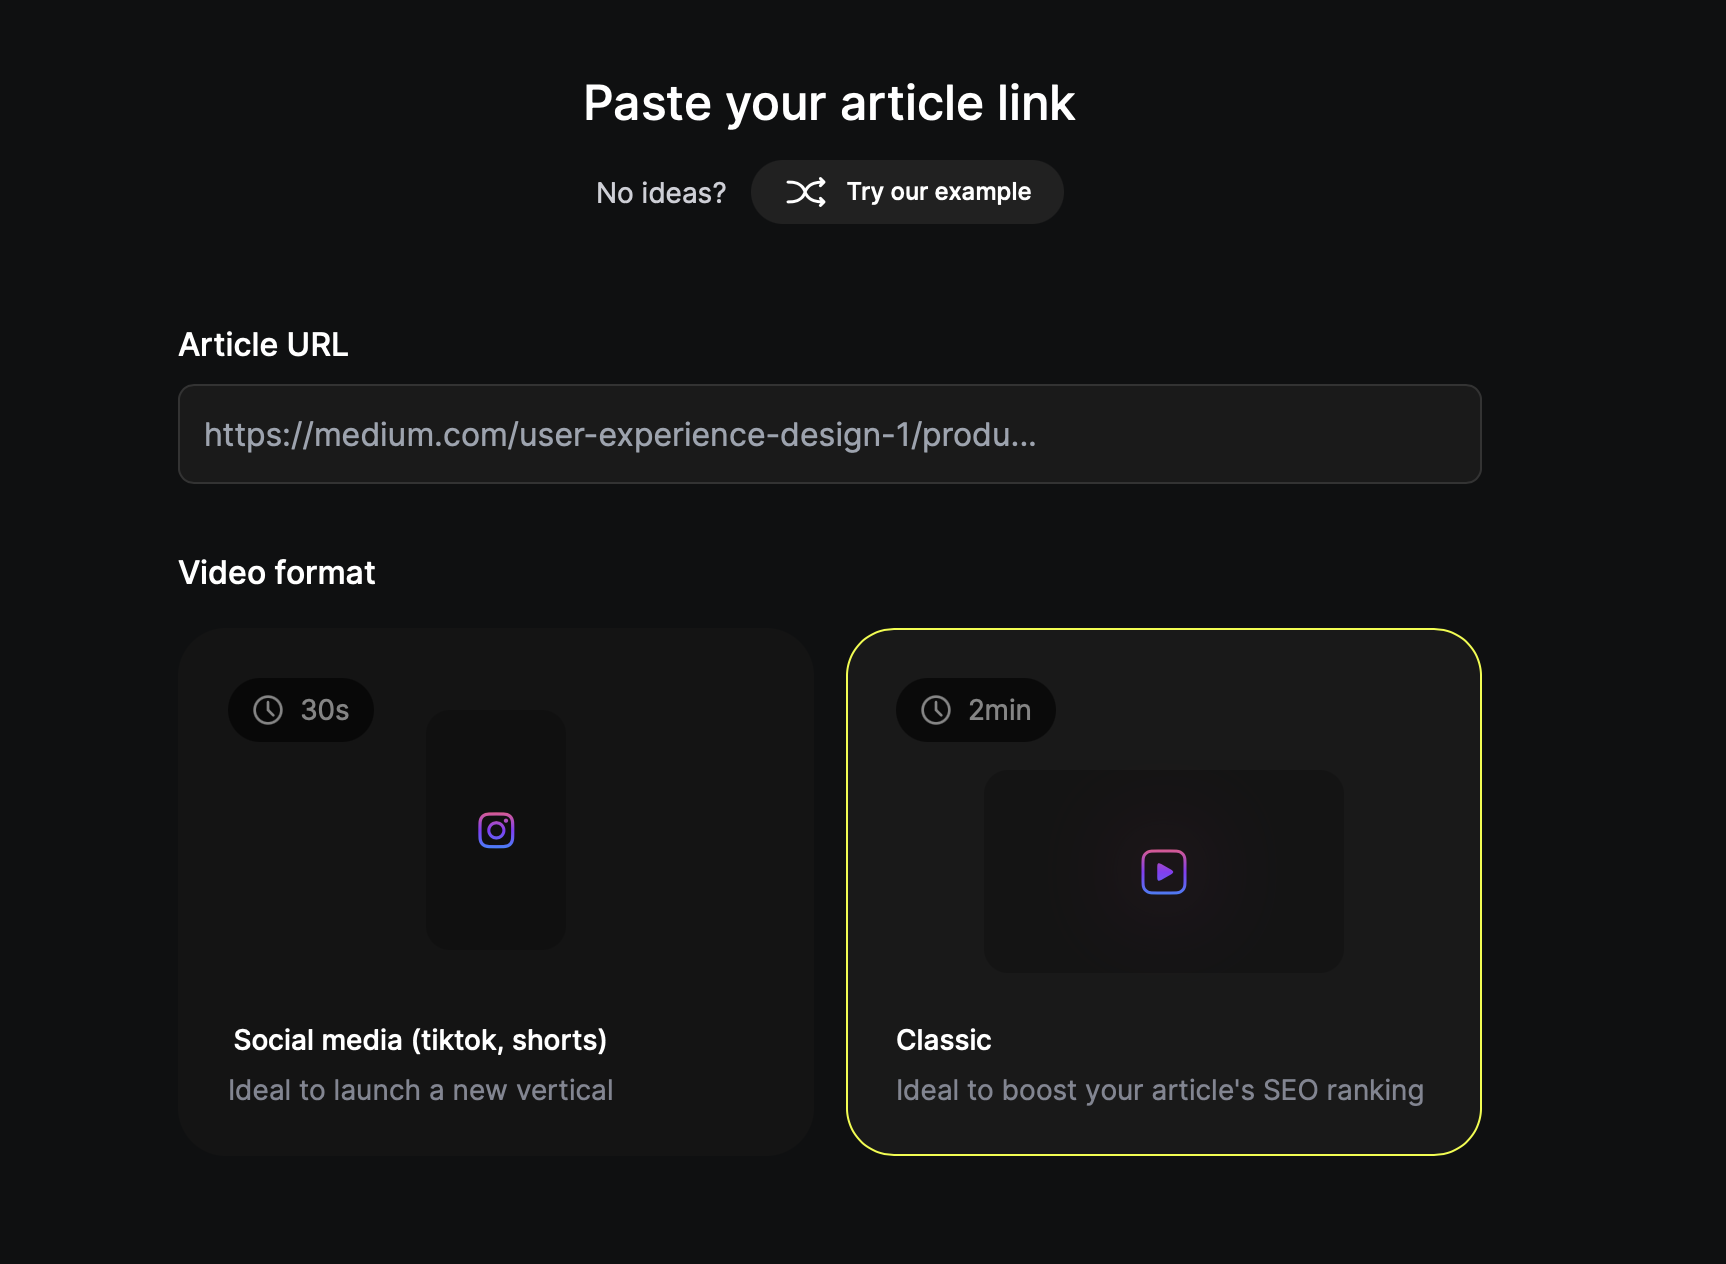The width and height of the screenshot is (1726, 1264).
Task: Click the "No ideas?" text
Action: coord(661,193)
